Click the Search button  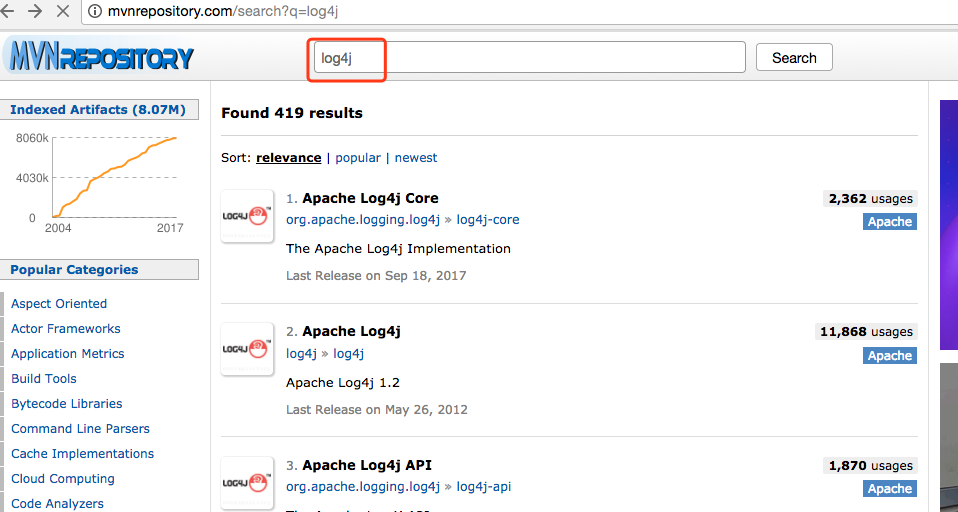tap(794, 57)
